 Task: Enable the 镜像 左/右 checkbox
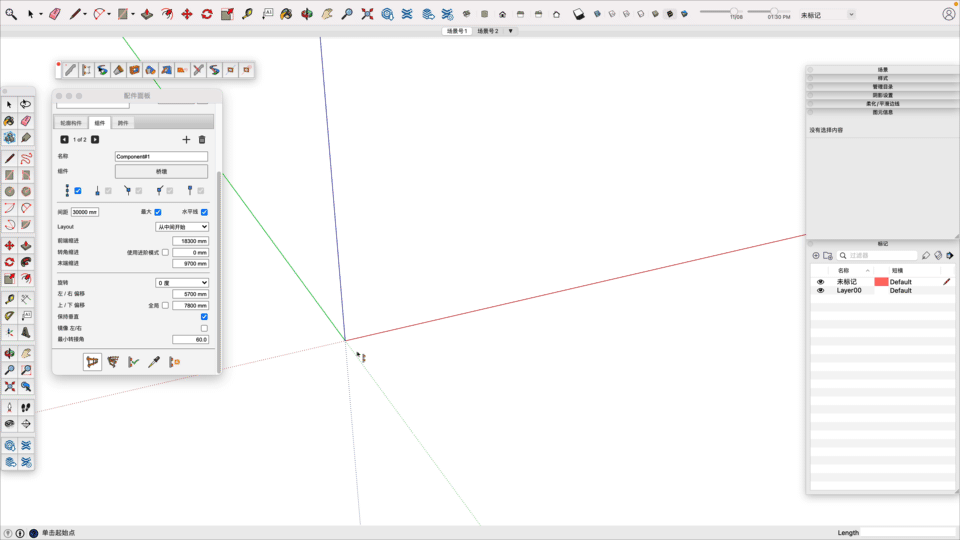[204, 328]
